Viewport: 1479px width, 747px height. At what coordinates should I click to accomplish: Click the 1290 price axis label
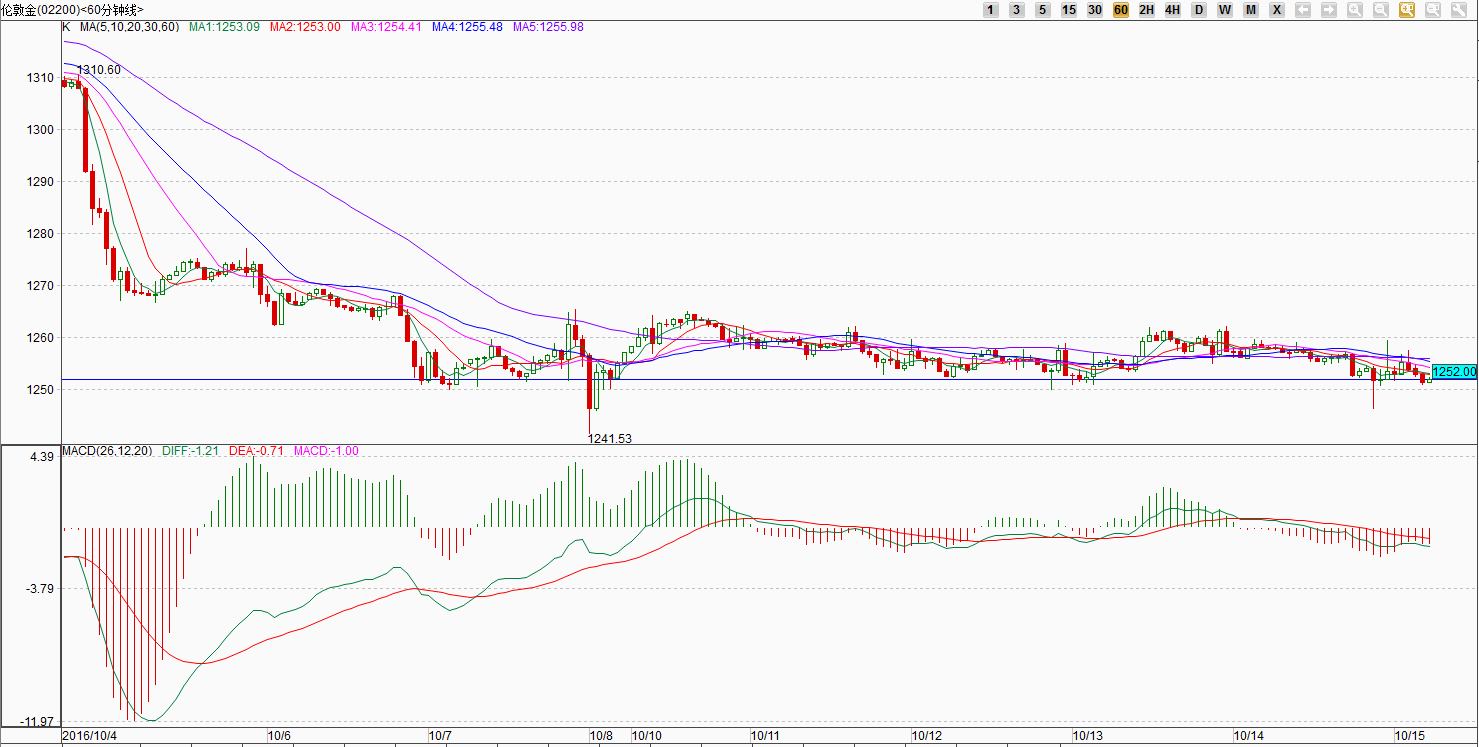click(x=41, y=182)
